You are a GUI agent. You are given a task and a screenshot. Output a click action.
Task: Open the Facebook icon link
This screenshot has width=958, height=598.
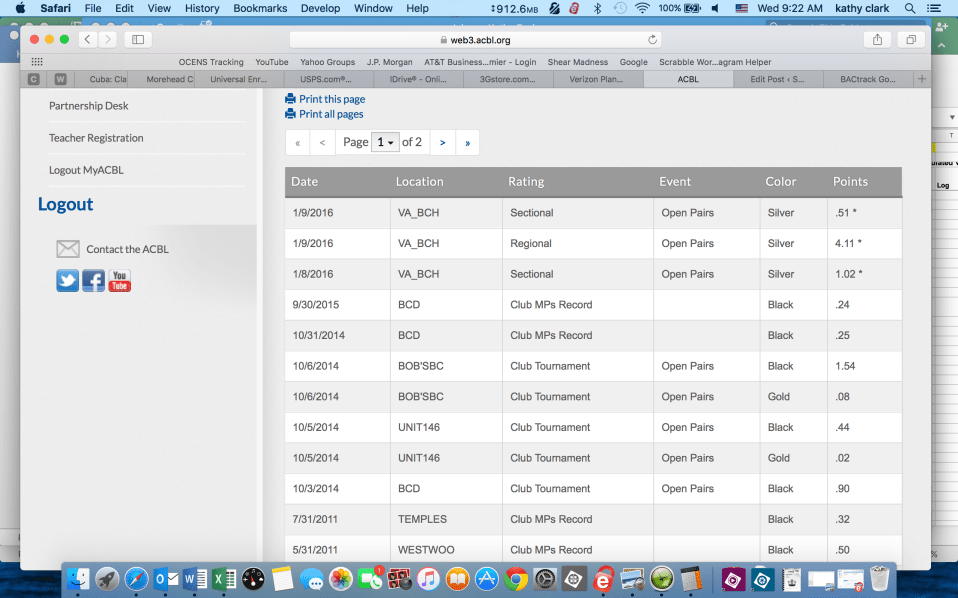[93, 281]
